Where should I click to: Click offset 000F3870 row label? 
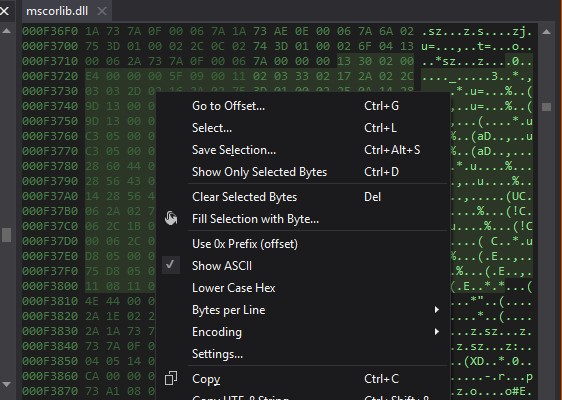50,391
